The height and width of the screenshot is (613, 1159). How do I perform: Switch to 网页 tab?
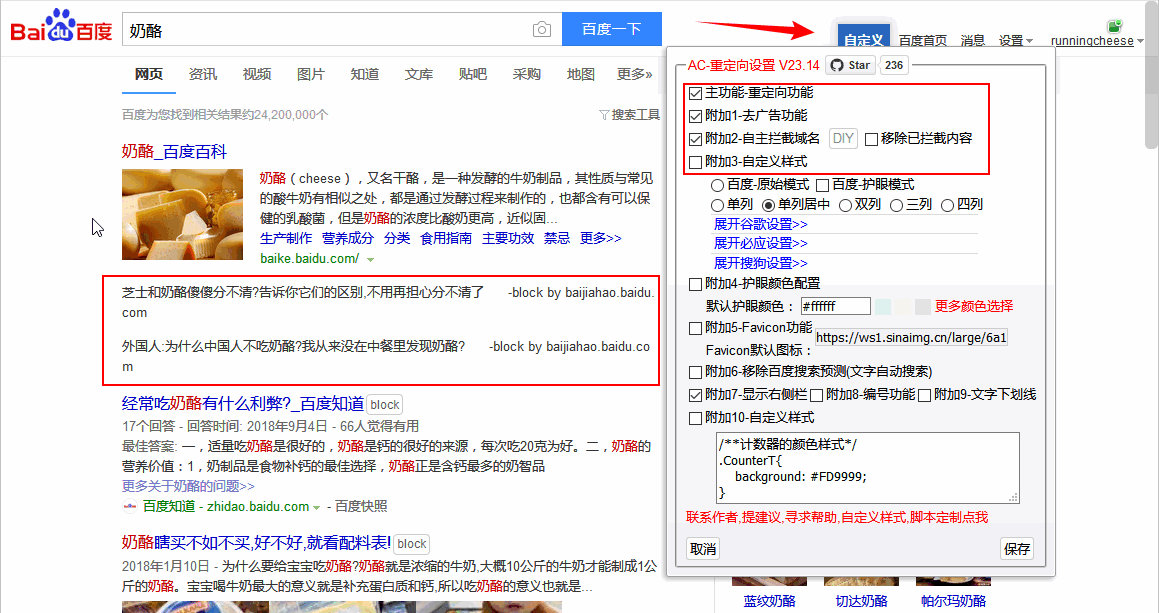(149, 75)
